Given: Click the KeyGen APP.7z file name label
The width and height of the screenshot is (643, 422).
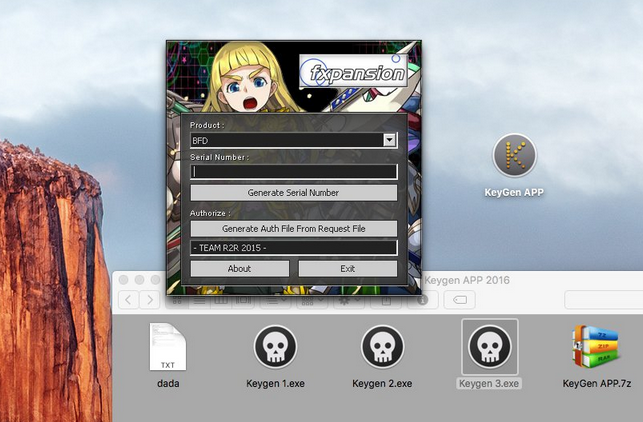Looking at the screenshot, I should (x=597, y=383).
